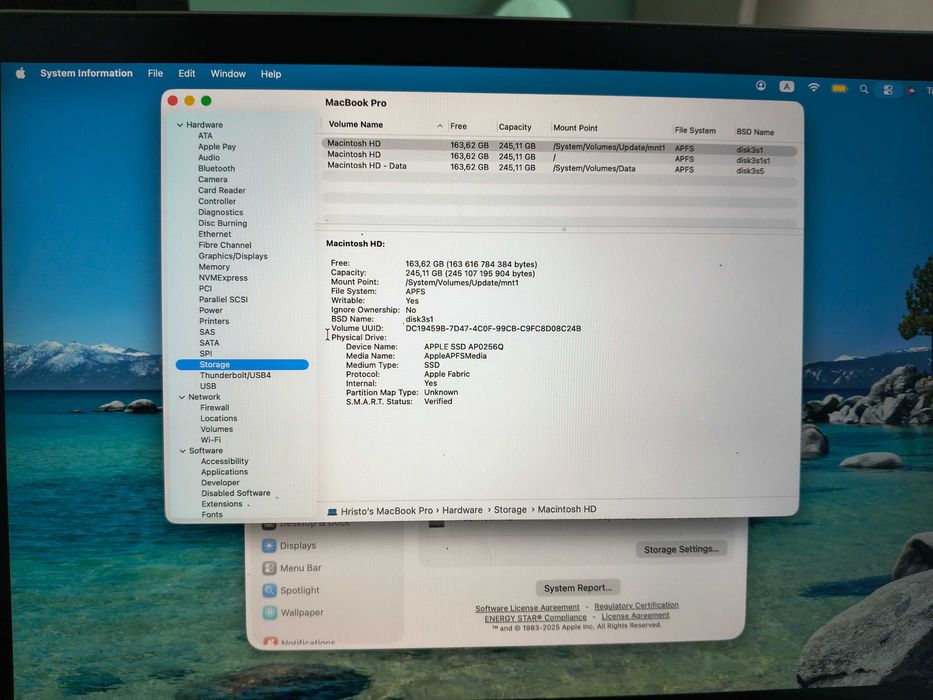Select Controller in the sidebar
The width and height of the screenshot is (933, 700).
[217, 201]
